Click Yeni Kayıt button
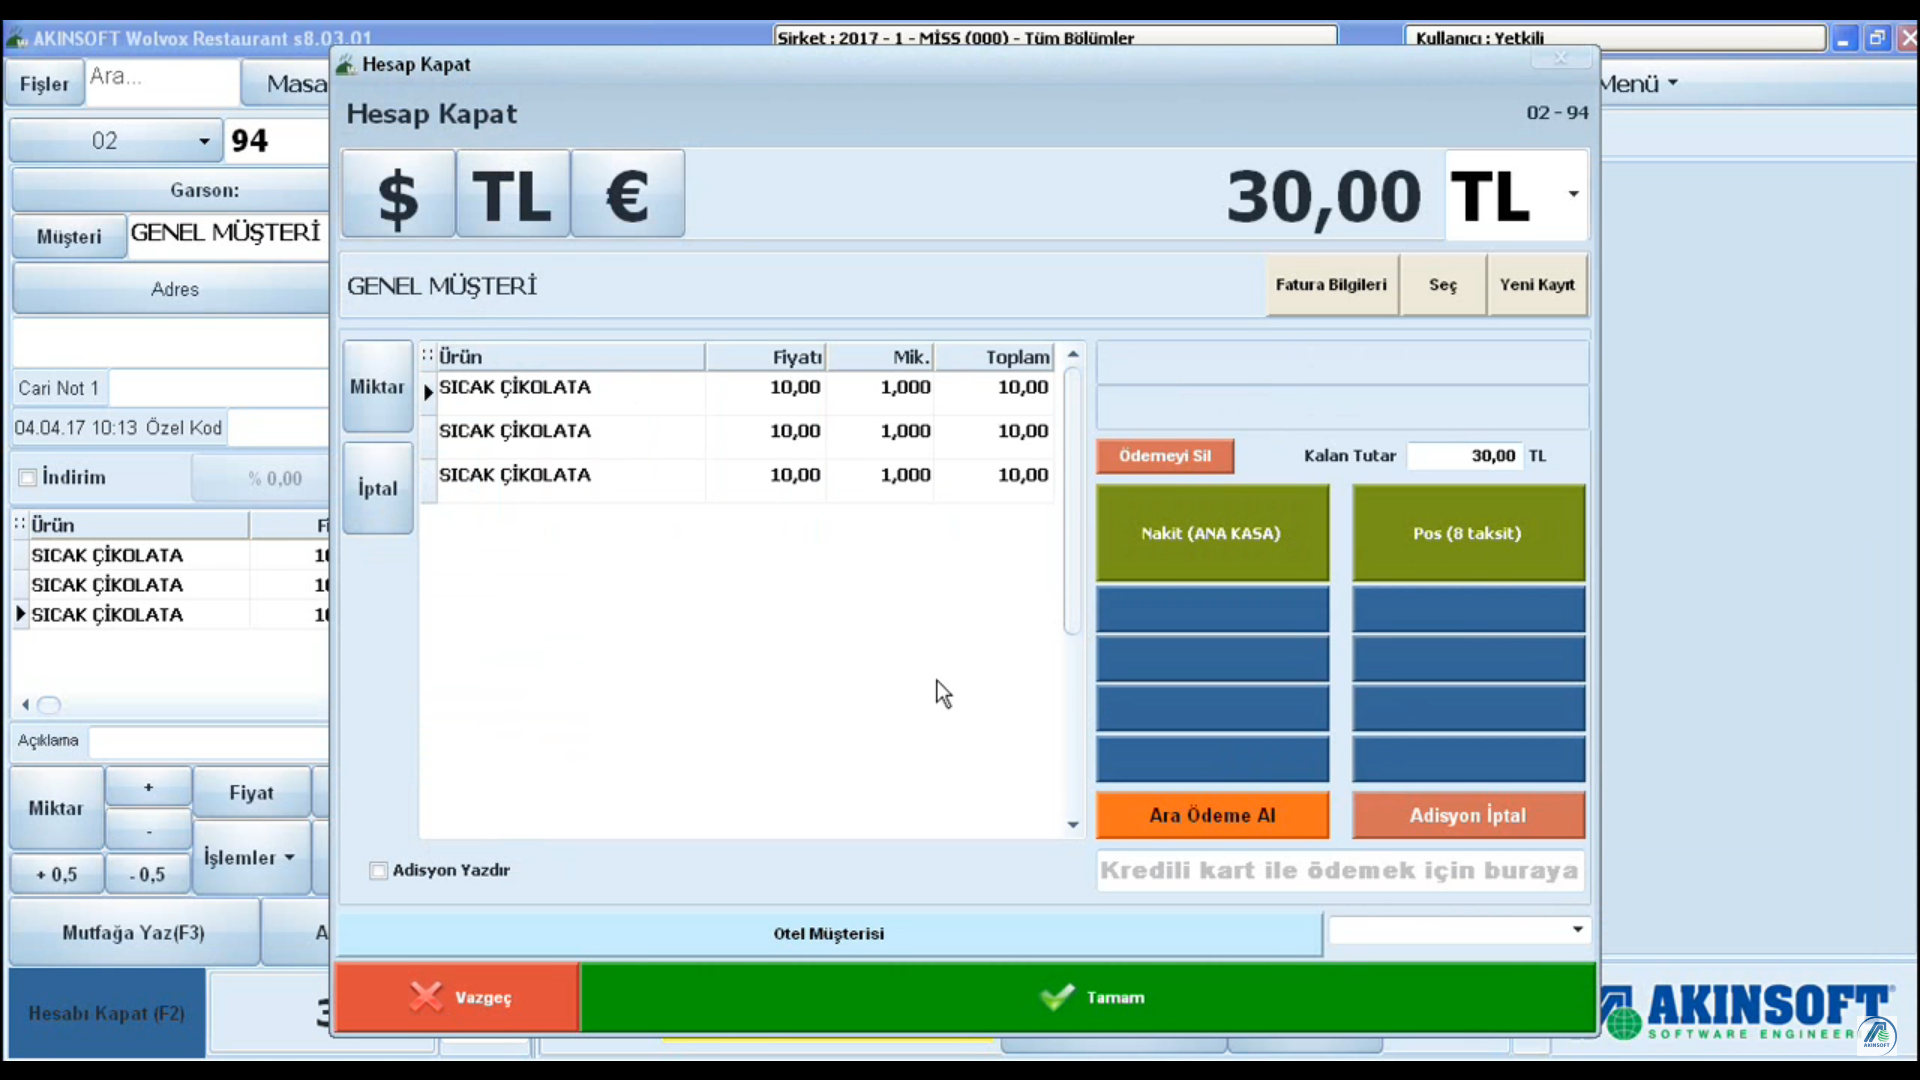This screenshot has height=1080, width=1920. tap(1537, 285)
